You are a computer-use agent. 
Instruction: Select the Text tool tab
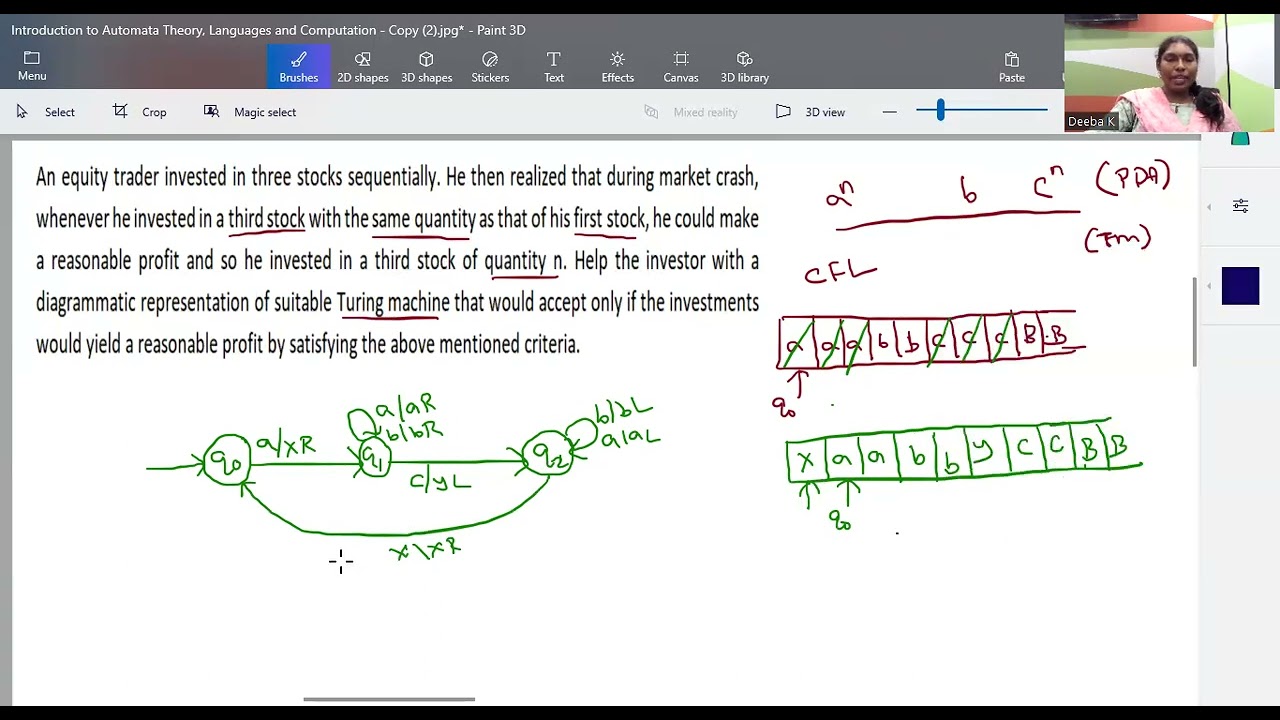pos(553,67)
